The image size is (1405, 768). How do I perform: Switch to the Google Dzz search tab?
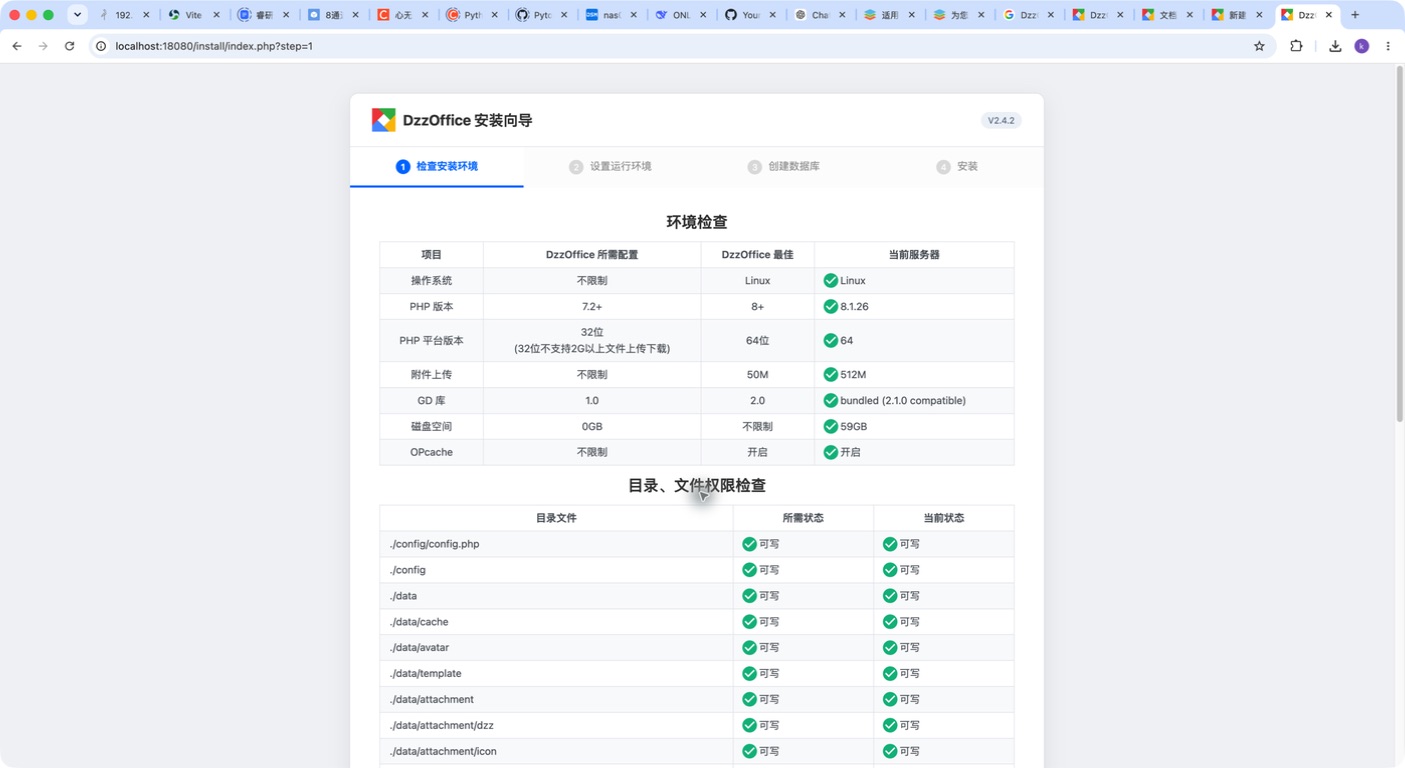pos(1028,15)
